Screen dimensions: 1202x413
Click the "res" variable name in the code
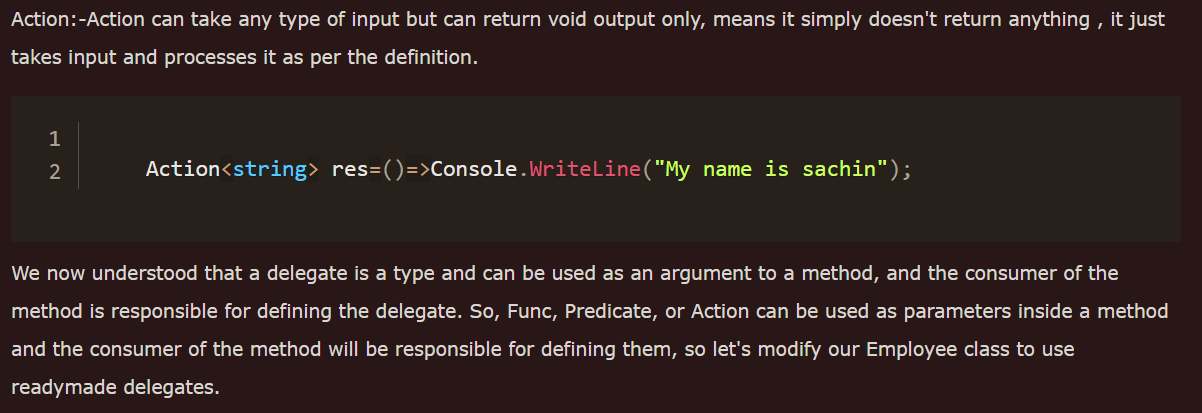(x=349, y=169)
